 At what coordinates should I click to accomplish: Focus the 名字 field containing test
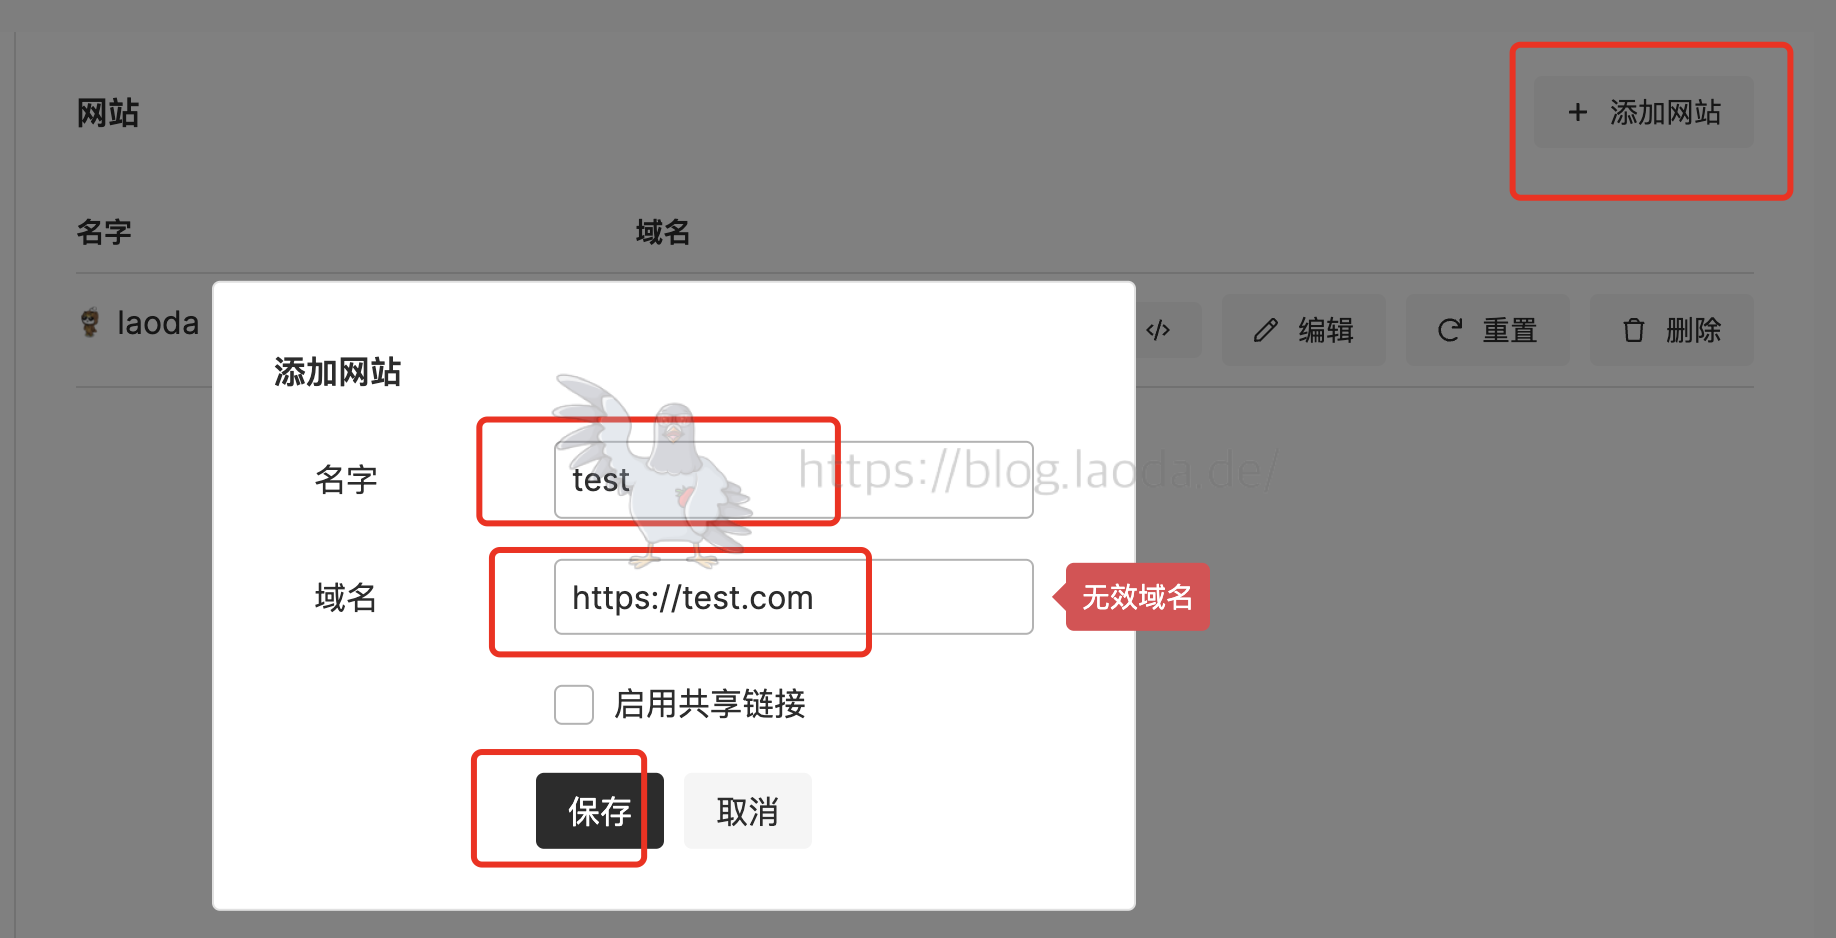pyautogui.click(x=794, y=480)
